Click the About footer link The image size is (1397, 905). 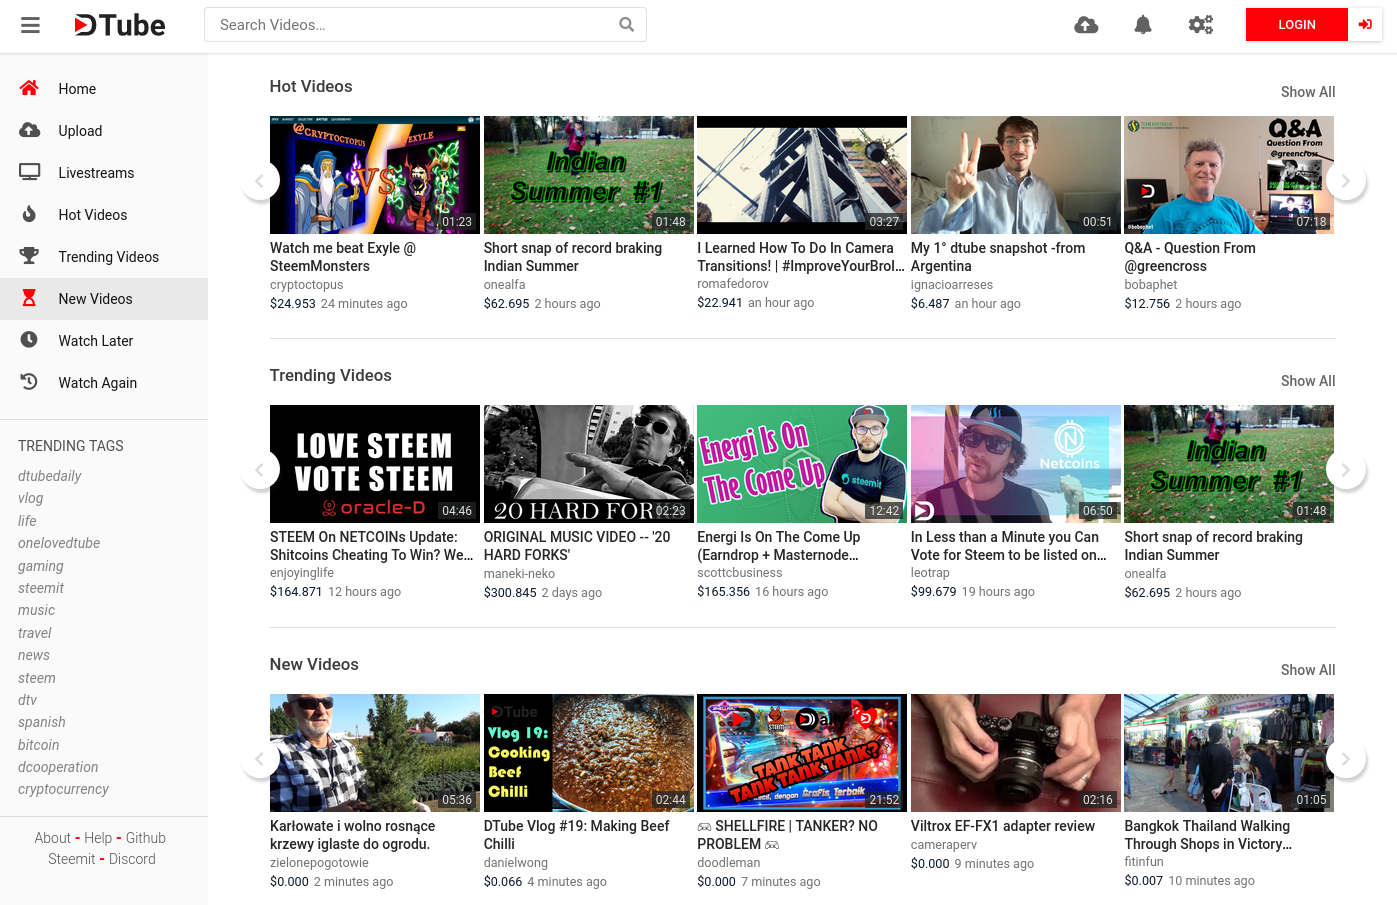pos(53,838)
